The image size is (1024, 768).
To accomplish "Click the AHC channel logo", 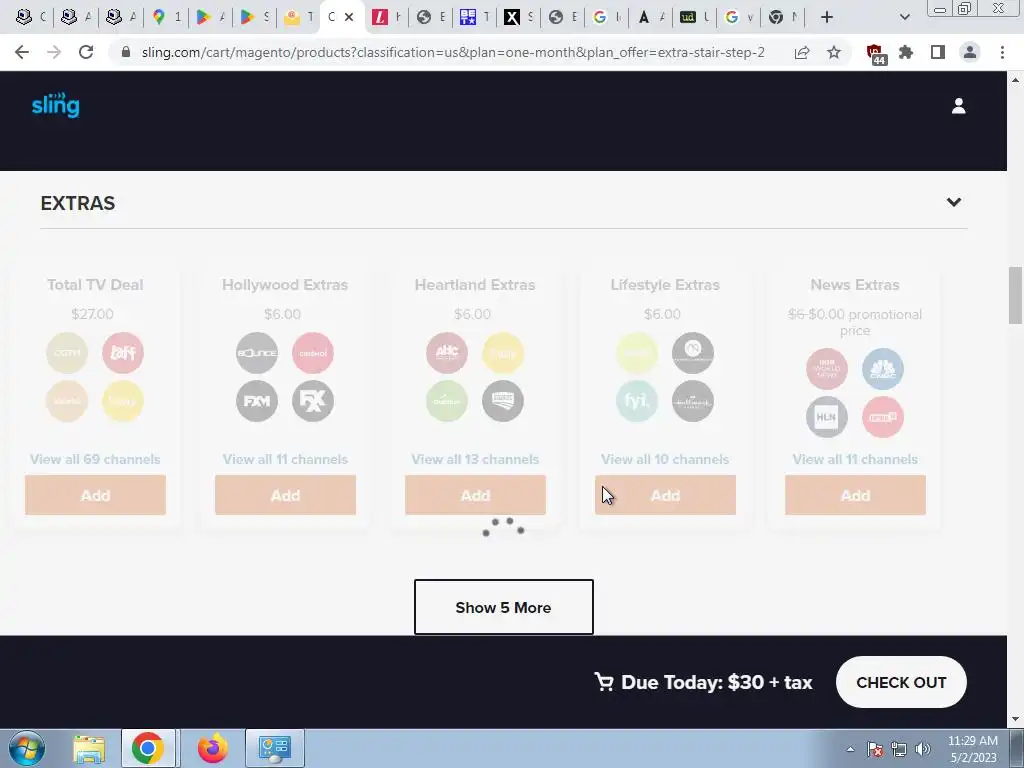I will pos(447,353).
